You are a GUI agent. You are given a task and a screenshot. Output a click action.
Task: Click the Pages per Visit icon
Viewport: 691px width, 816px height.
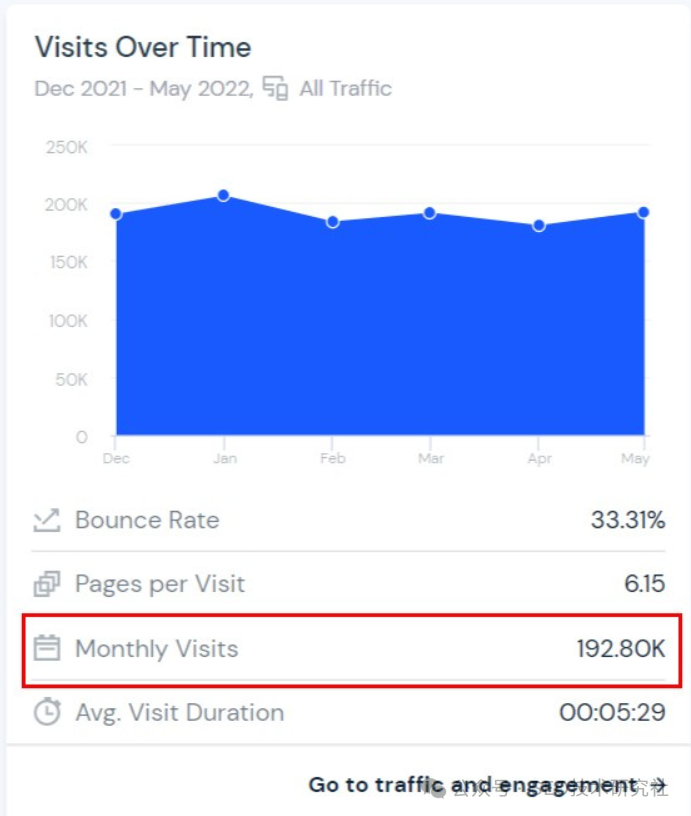click(x=46, y=584)
